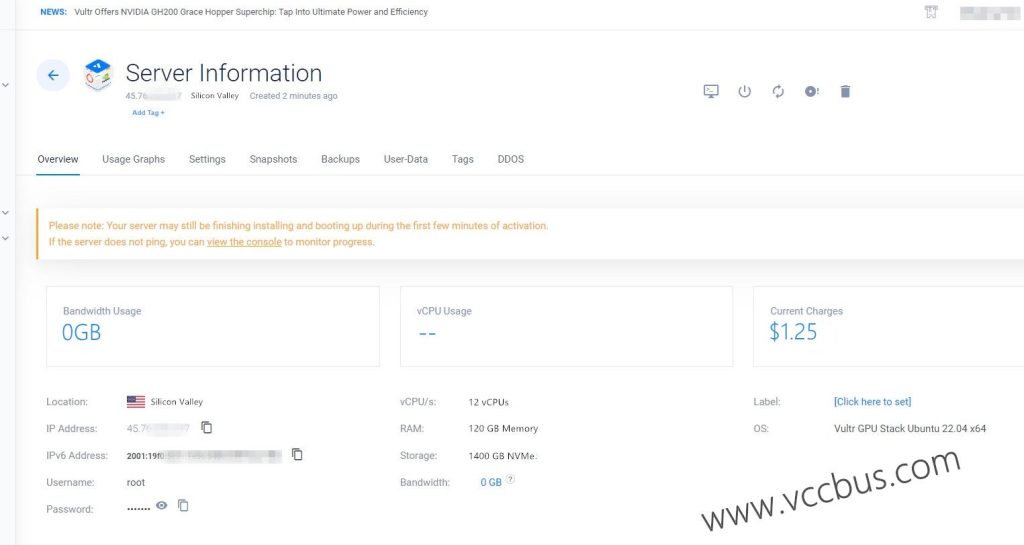1024x545 pixels.
Task: Click the restart server icon
Action: pyautogui.click(x=778, y=91)
